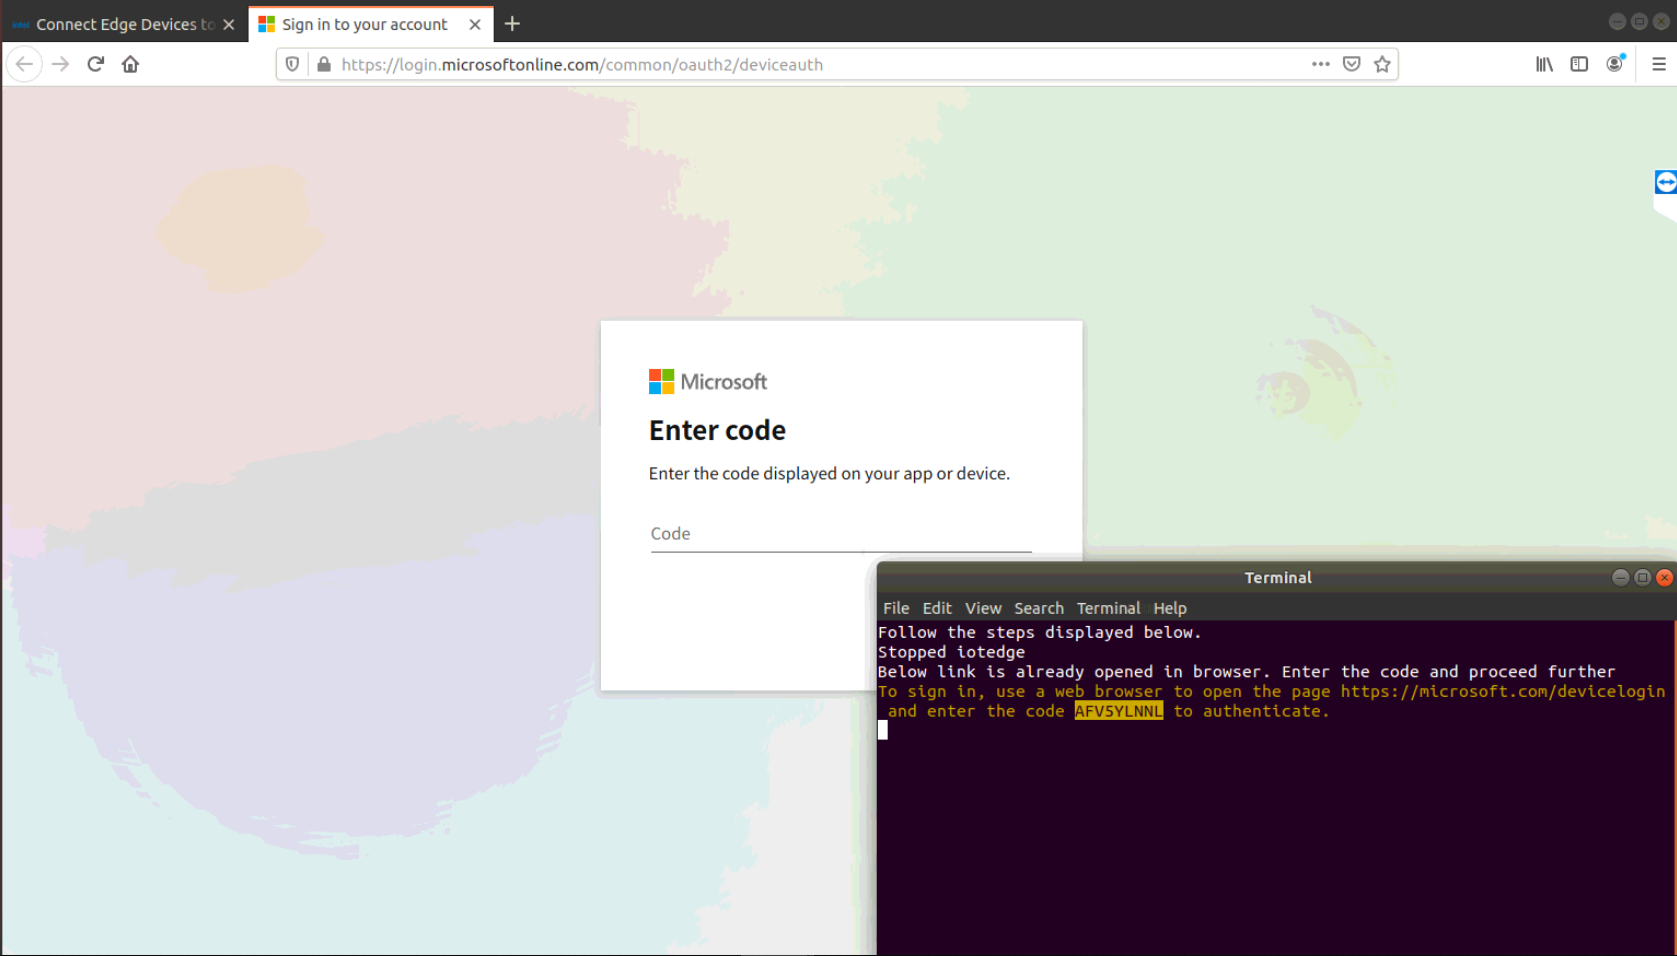The height and width of the screenshot is (956, 1677).
Task: Click 'Stopped iotedge' line in terminal
Action: pos(951,652)
